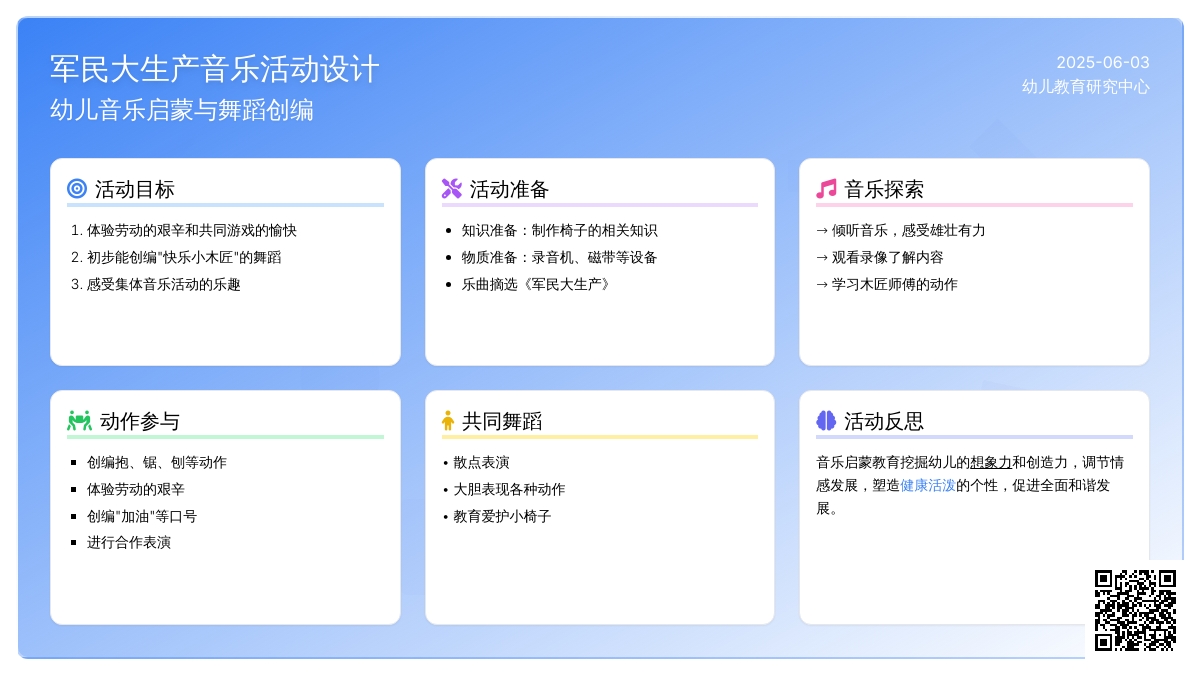
Task: Click 散点表演 bullet
Action: [476, 462]
